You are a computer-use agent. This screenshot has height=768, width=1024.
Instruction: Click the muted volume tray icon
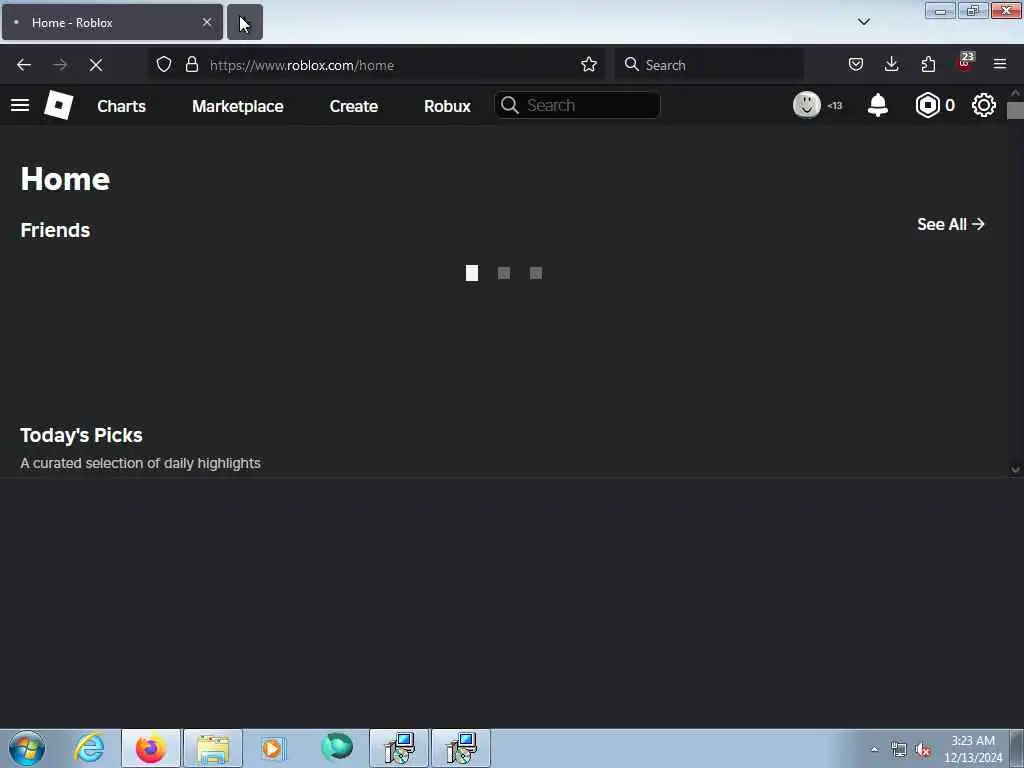923,750
